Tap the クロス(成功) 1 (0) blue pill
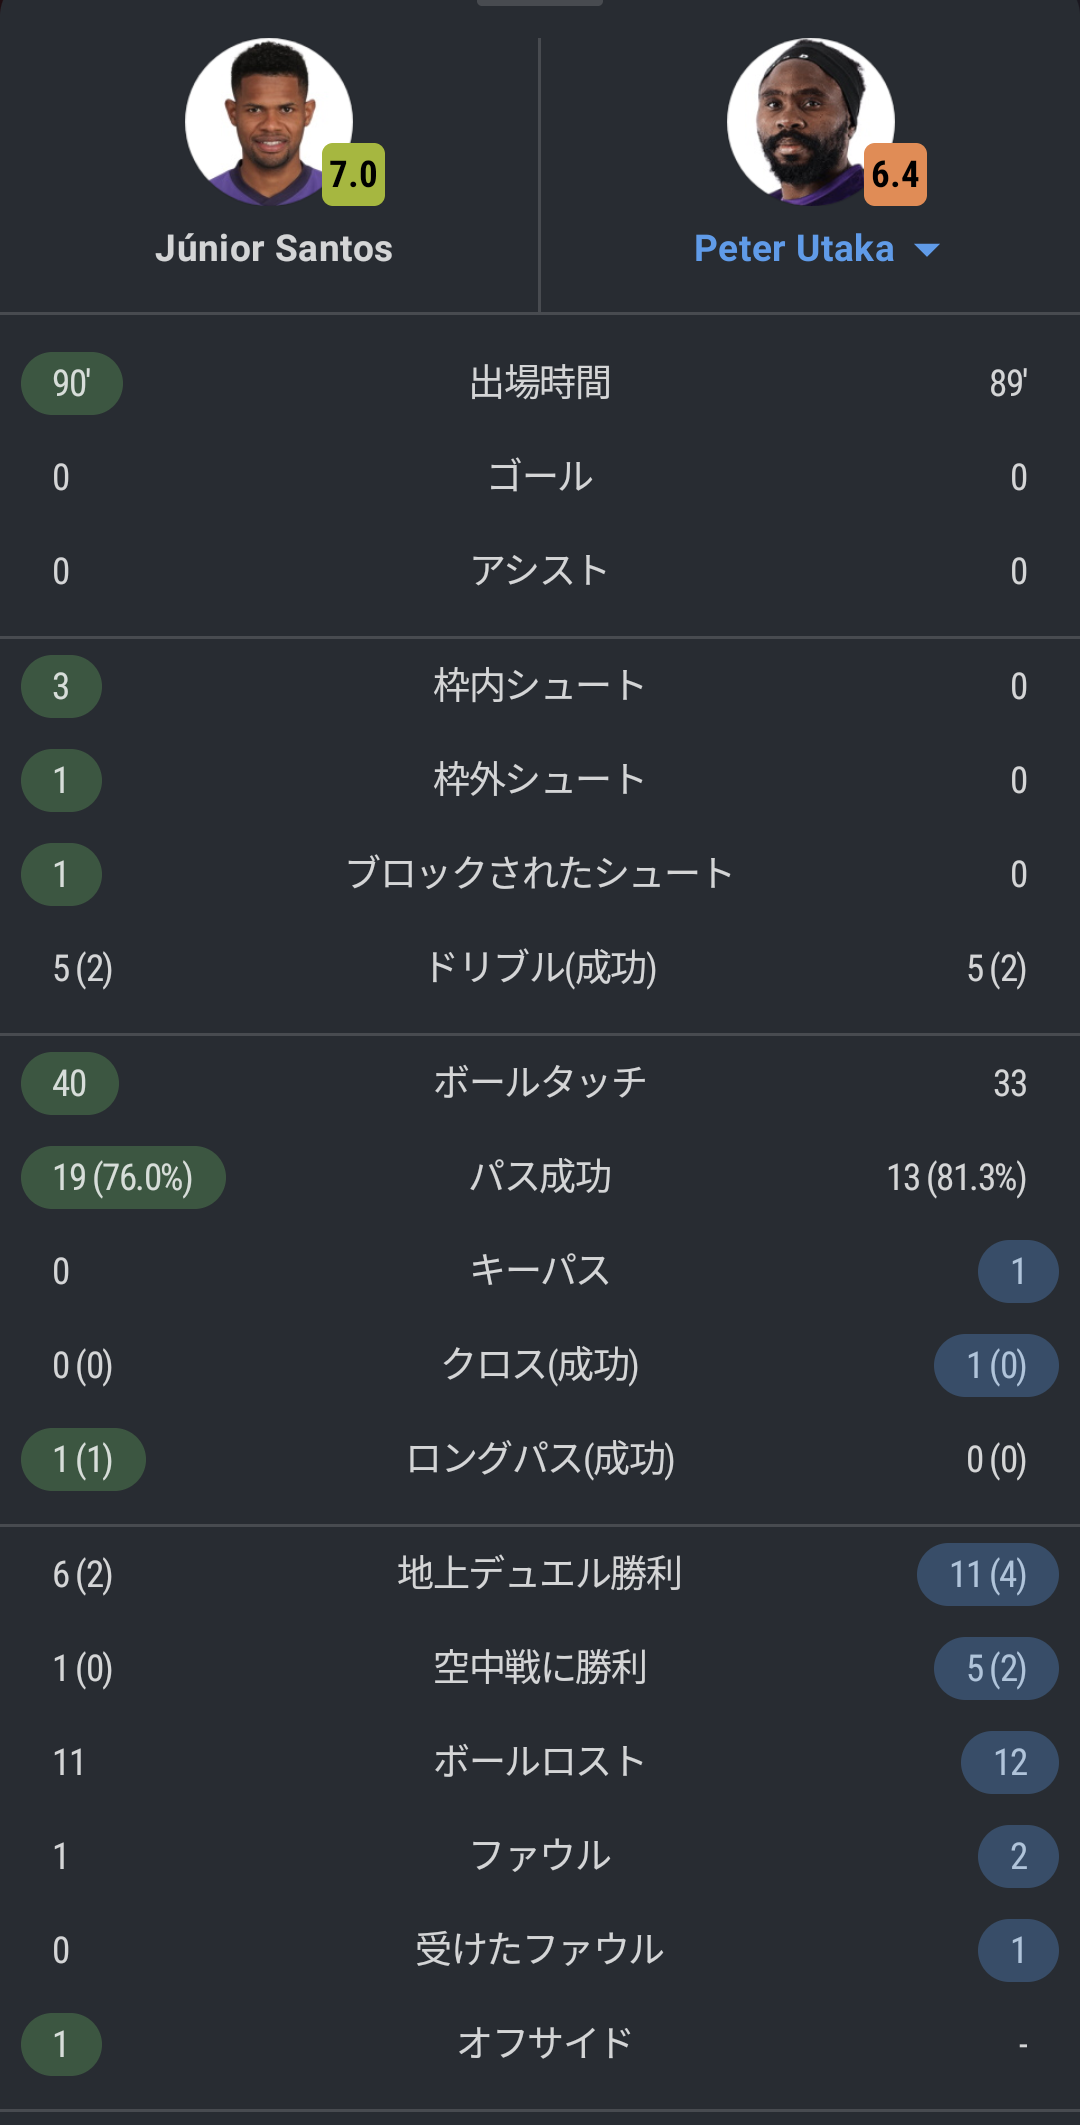The image size is (1080, 2125). [996, 1365]
